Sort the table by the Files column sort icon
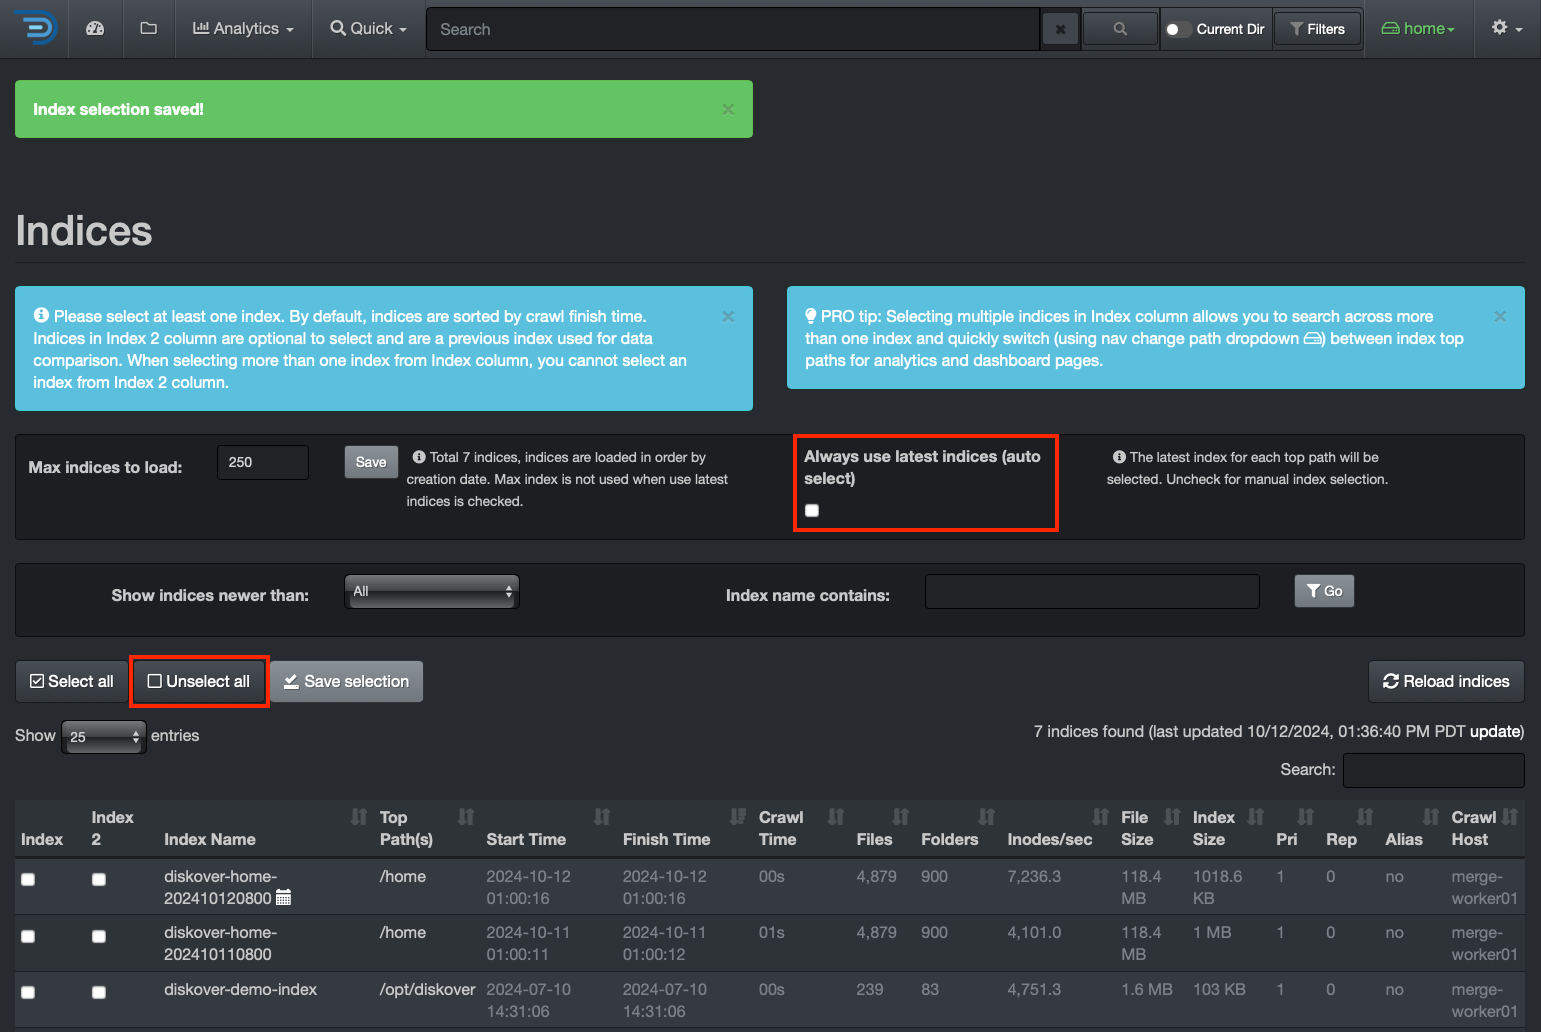 click(899, 817)
